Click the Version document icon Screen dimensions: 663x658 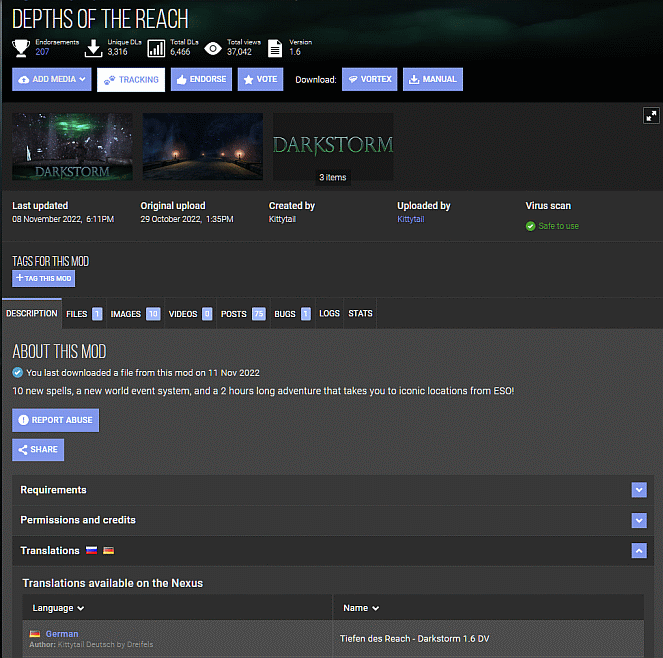point(275,47)
